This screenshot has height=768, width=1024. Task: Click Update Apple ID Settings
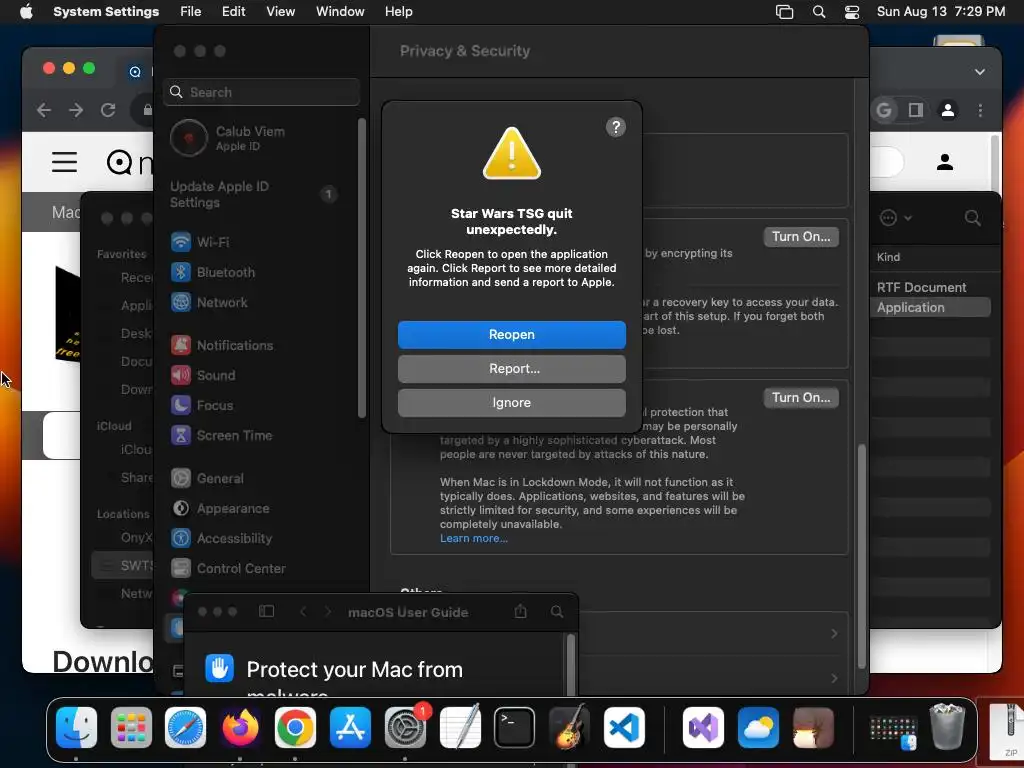click(253, 195)
